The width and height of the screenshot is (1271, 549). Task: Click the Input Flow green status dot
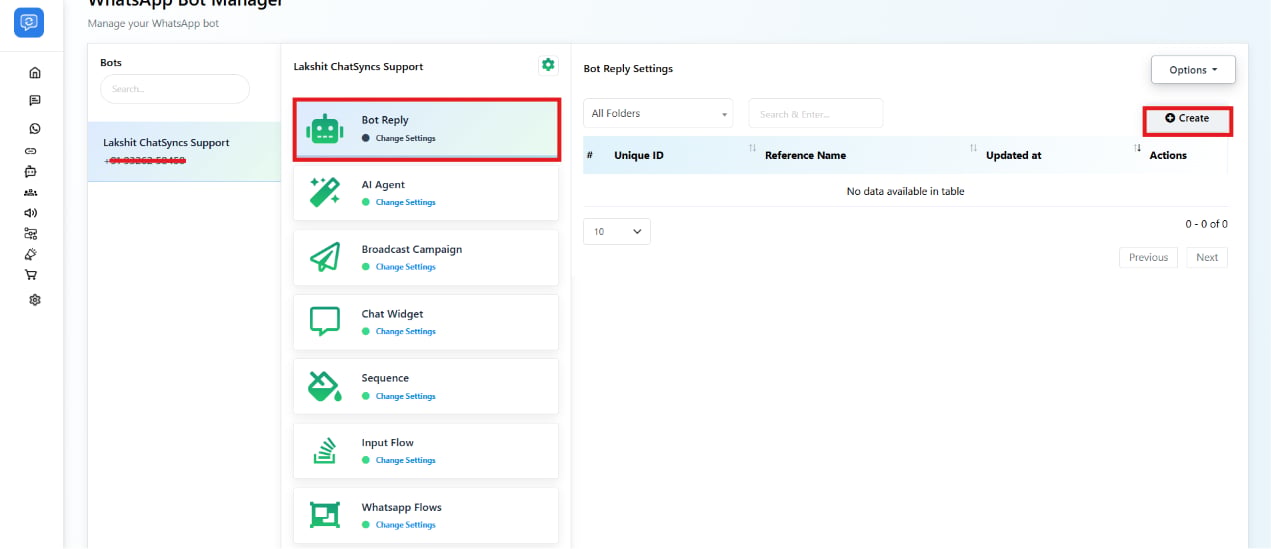coord(366,460)
